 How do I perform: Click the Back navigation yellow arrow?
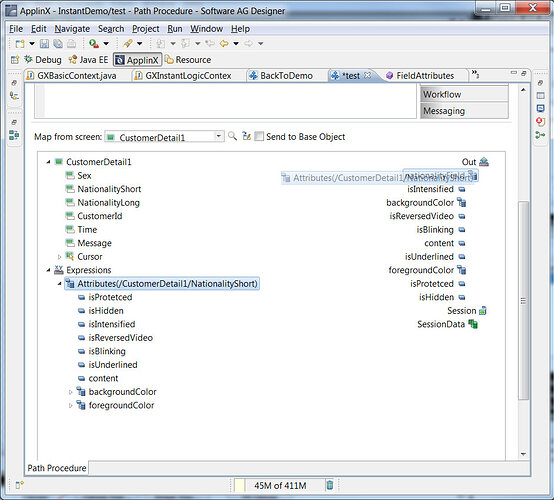tap(224, 43)
